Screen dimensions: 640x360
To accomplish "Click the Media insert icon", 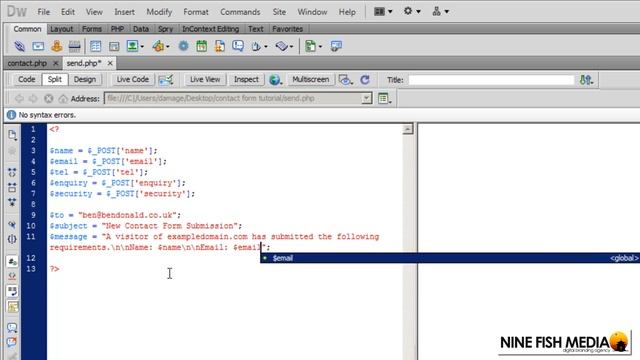I will [158, 46].
